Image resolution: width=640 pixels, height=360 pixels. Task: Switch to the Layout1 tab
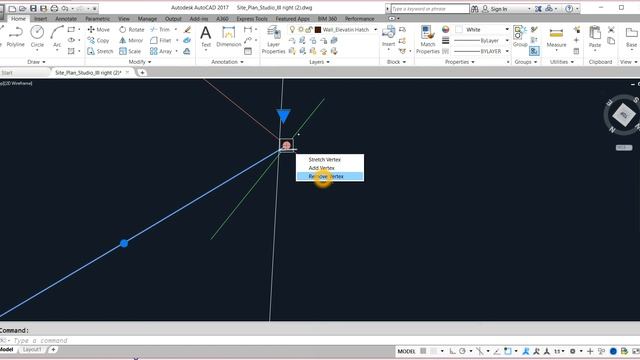(x=31, y=350)
